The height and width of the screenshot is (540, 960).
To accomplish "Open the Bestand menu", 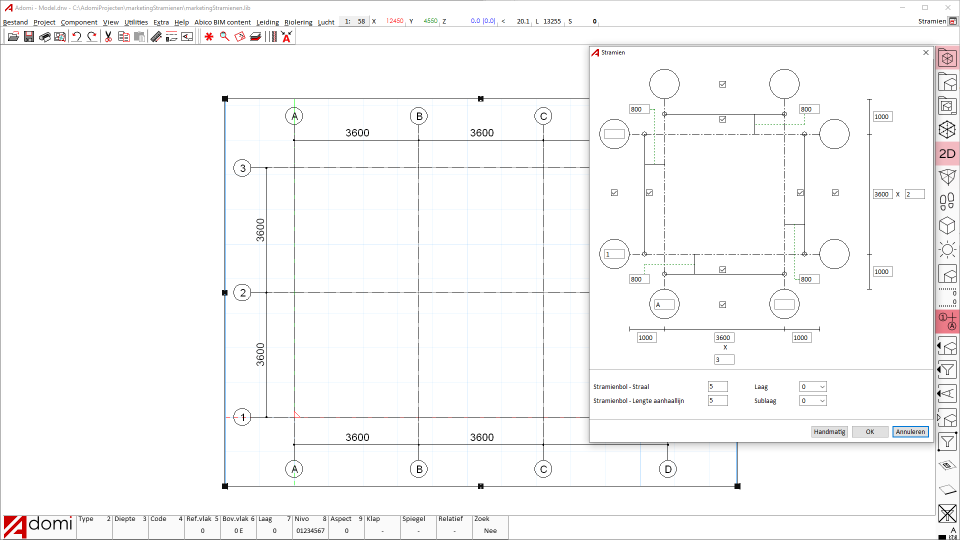I will click(15, 22).
